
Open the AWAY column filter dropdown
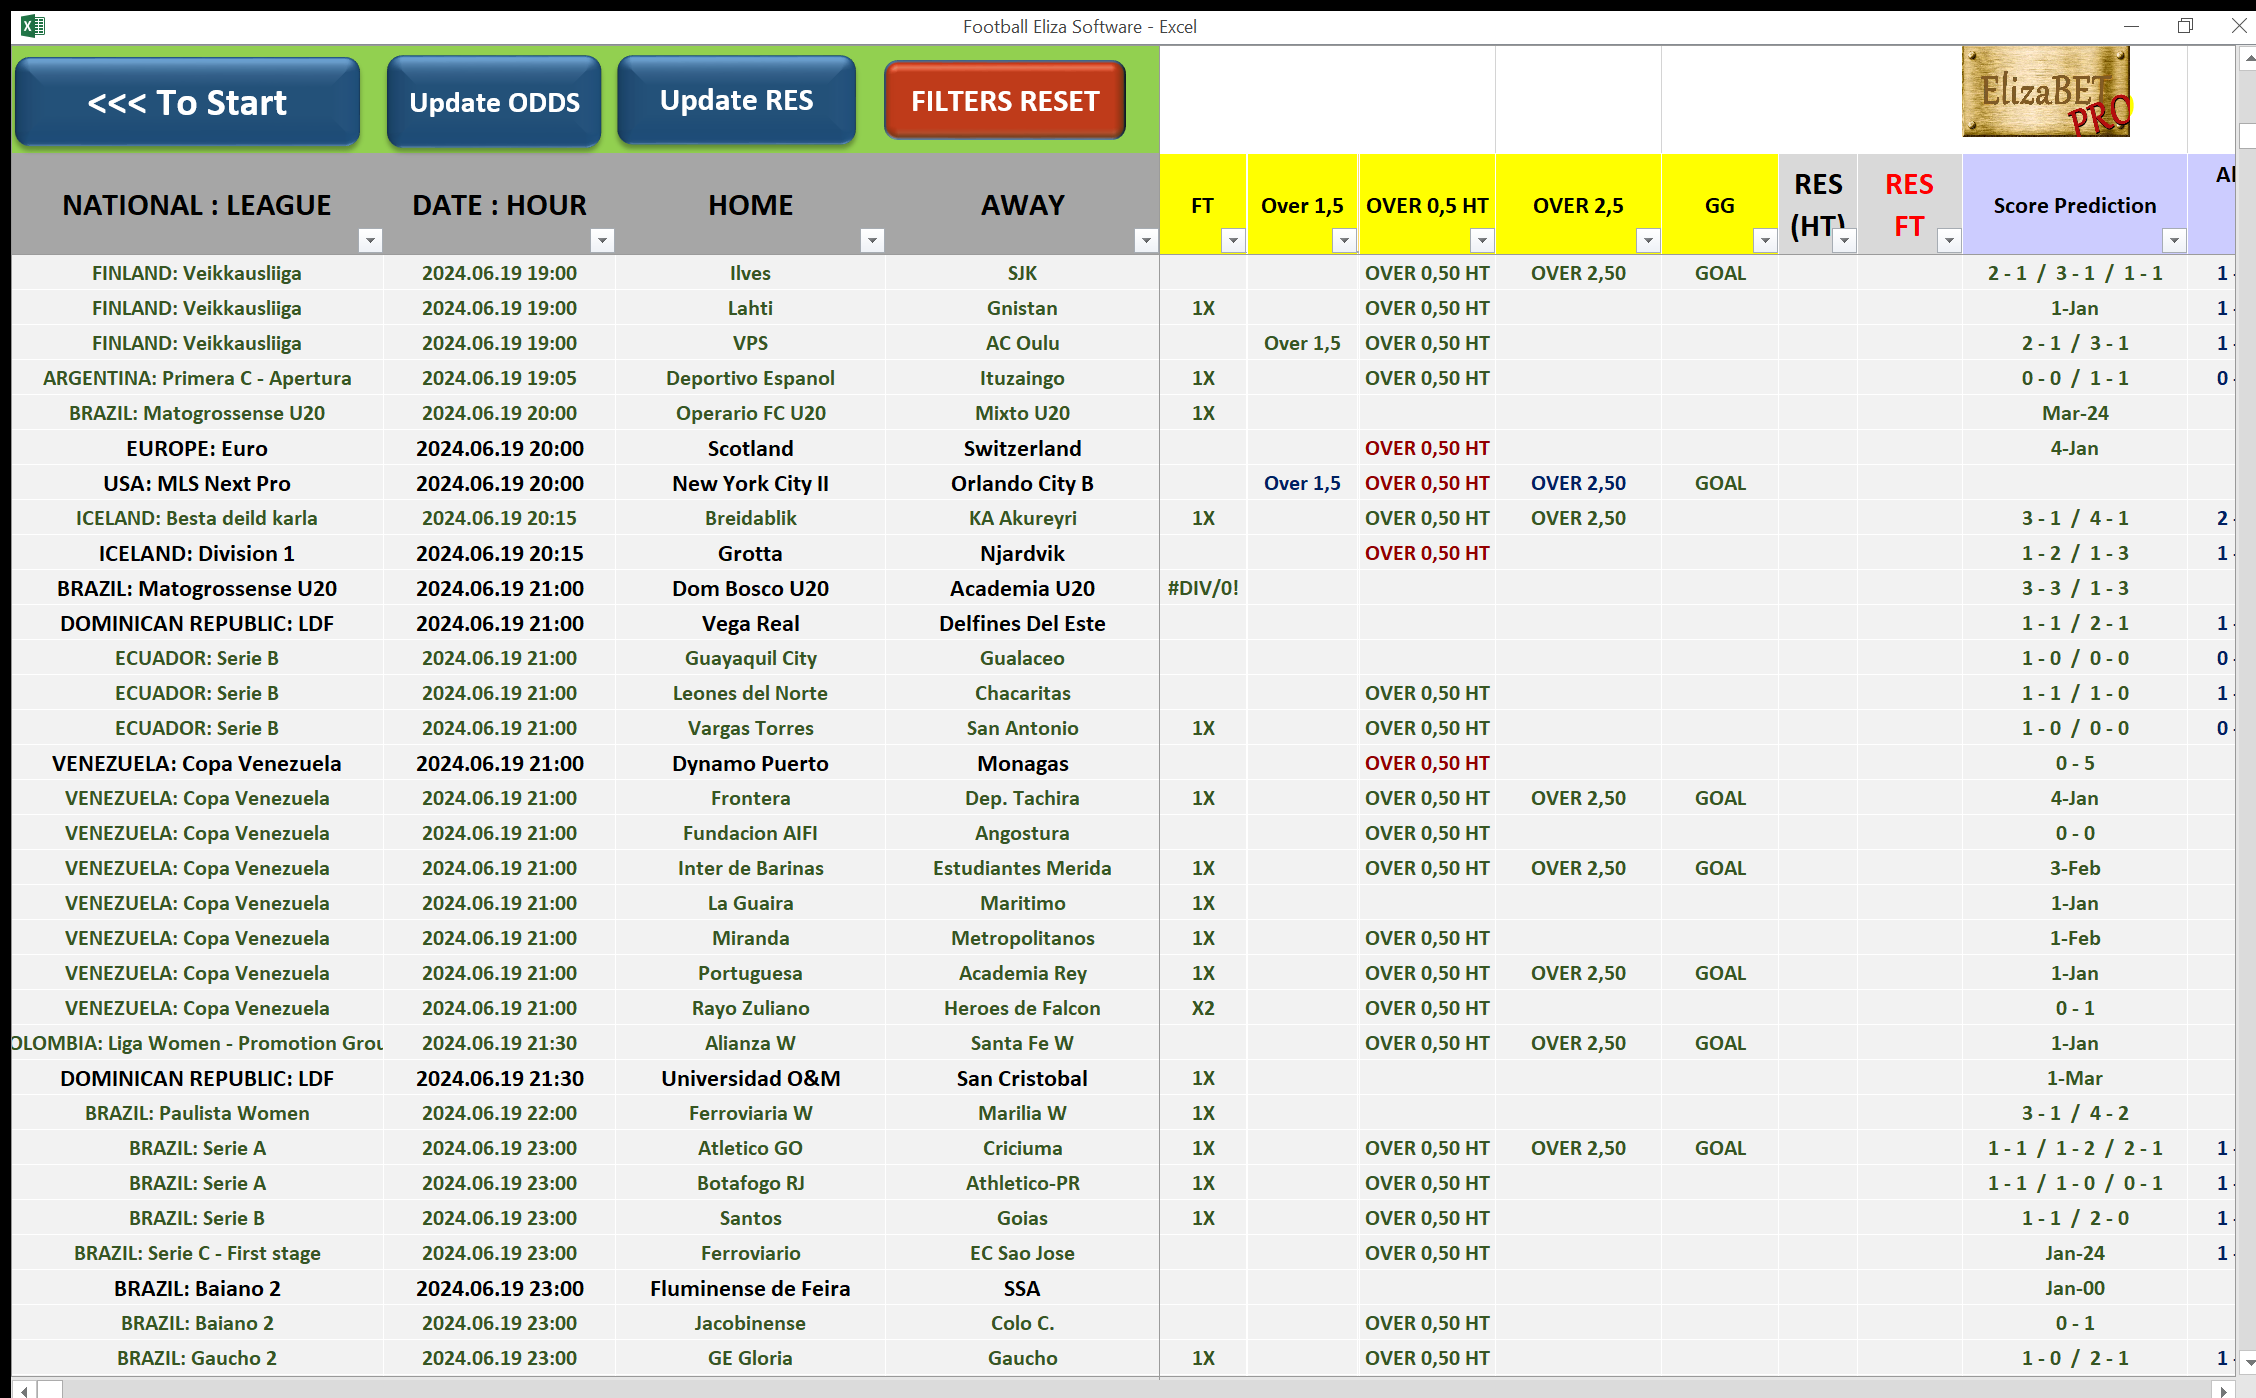[1146, 240]
